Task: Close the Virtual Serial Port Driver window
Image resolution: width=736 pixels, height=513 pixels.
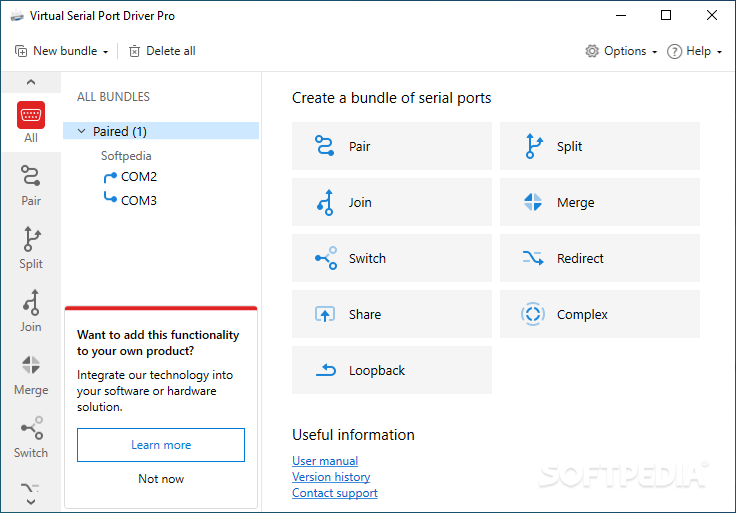Action: (x=712, y=15)
